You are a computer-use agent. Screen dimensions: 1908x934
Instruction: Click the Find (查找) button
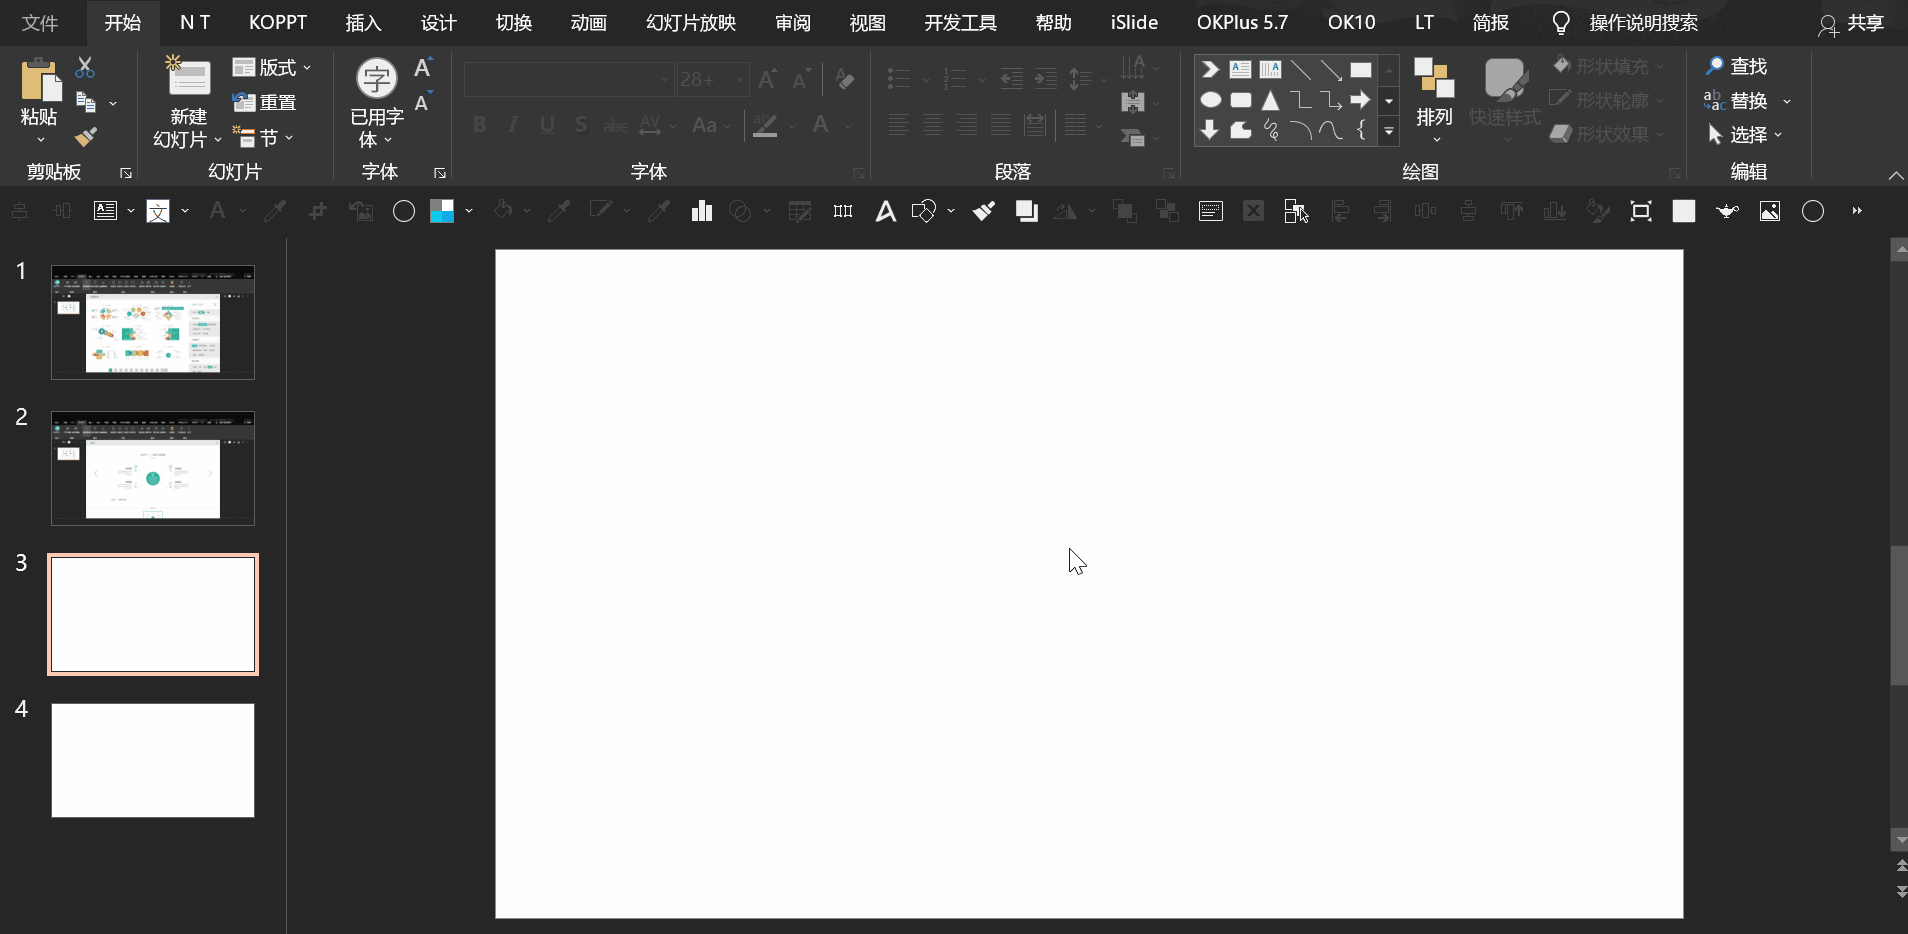click(x=1737, y=66)
